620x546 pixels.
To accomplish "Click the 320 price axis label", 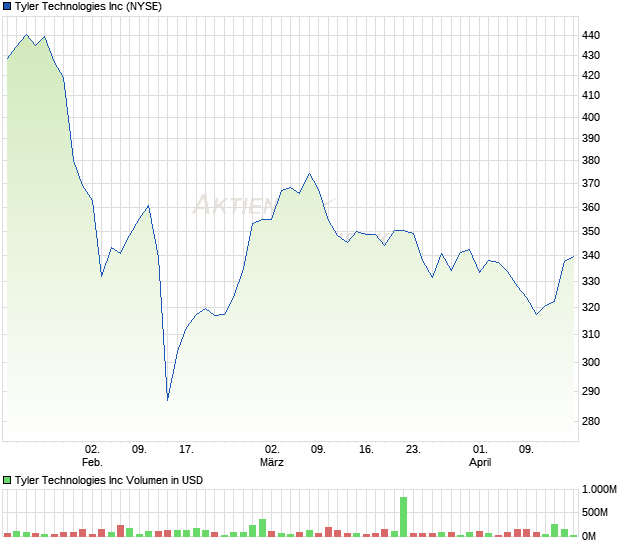I will coord(591,307).
